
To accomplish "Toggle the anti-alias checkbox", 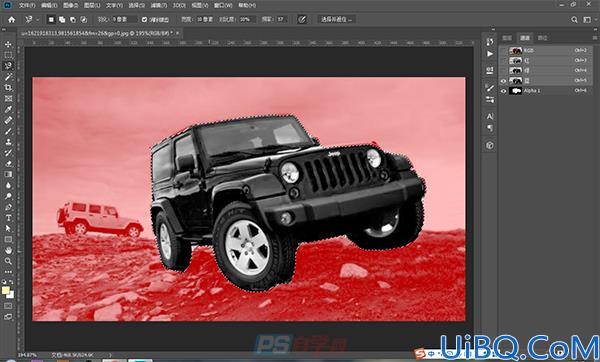I will pyautogui.click(x=144, y=20).
